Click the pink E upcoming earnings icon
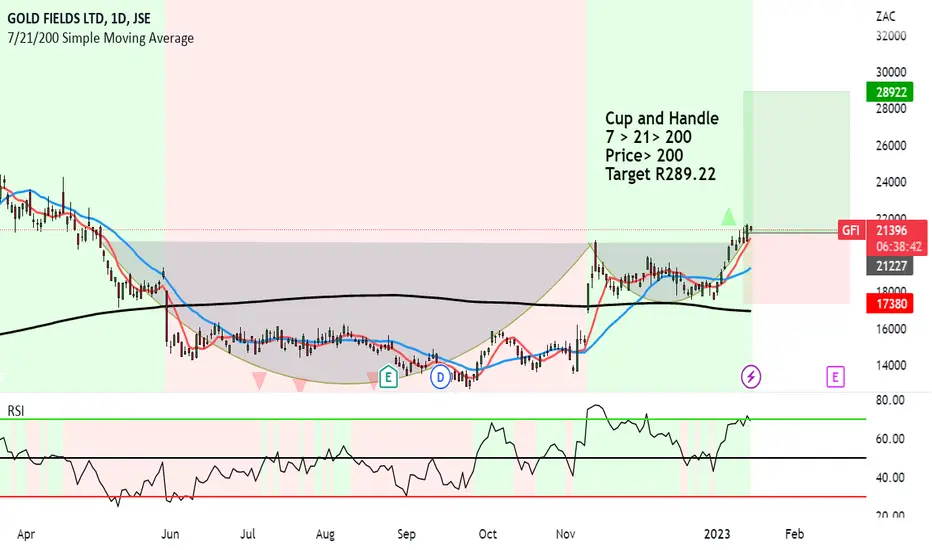 click(x=835, y=376)
